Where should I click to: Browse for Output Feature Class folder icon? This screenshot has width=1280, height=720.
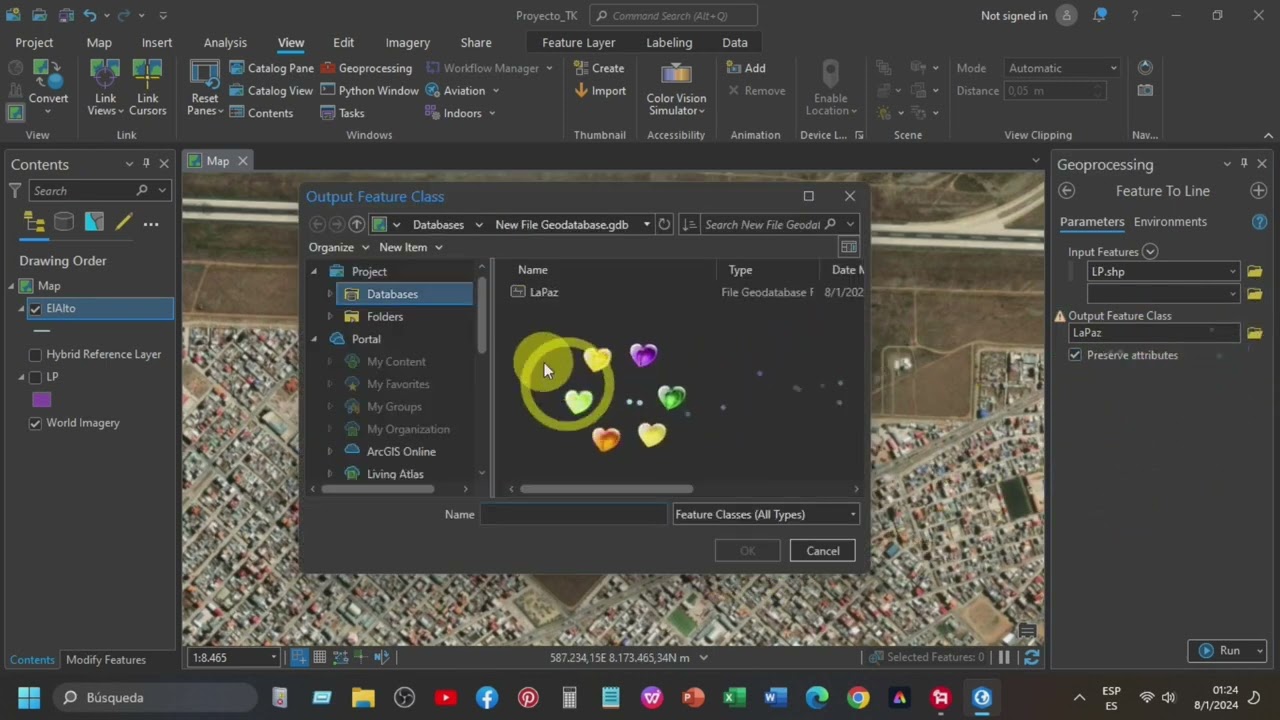point(1254,333)
